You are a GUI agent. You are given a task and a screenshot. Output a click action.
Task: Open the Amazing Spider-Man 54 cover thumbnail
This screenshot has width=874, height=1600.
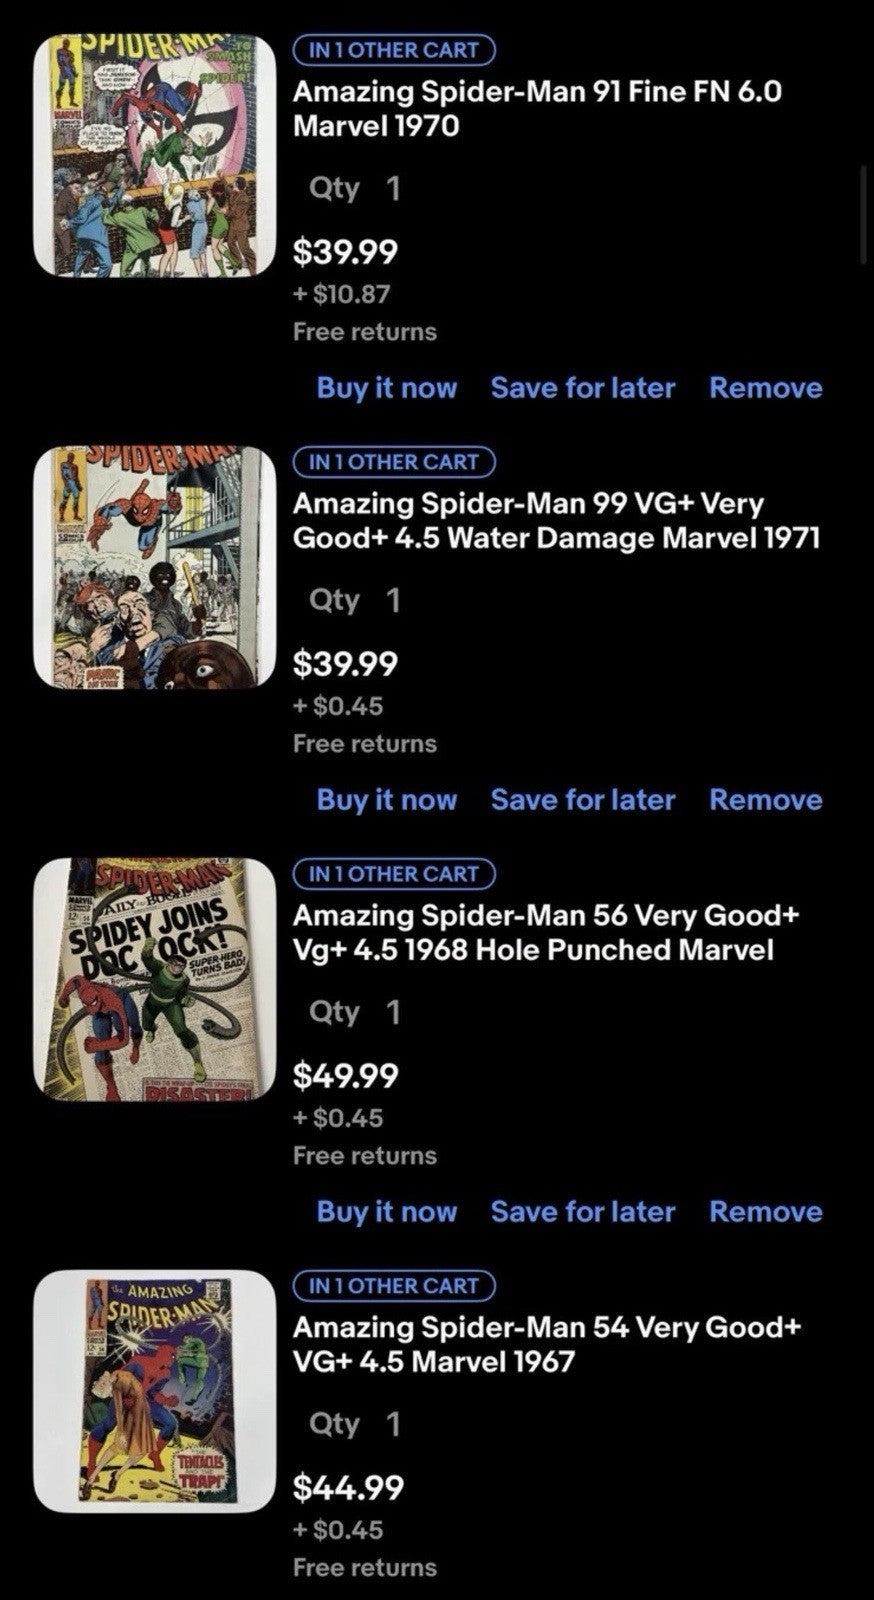tap(155, 1391)
